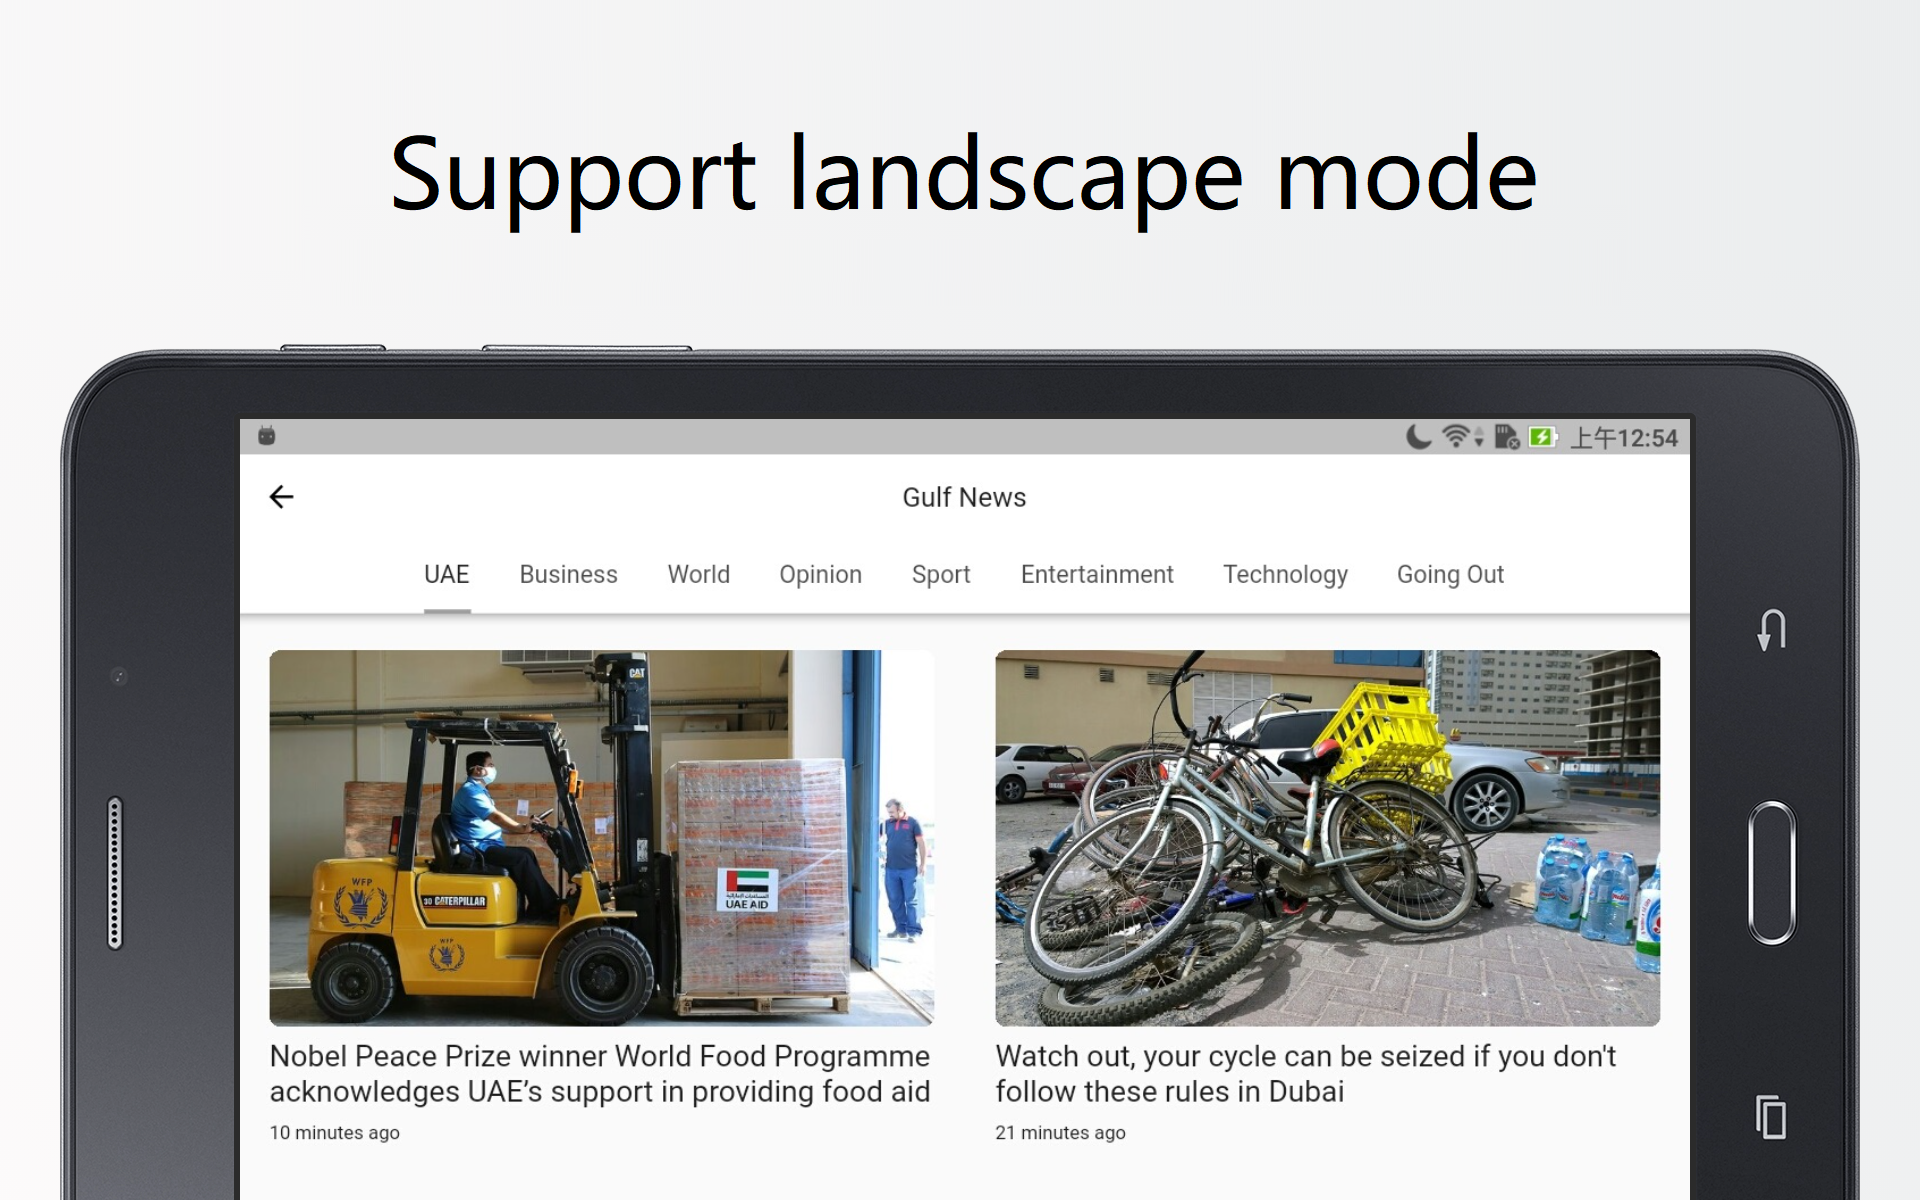This screenshot has height=1200, width=1920.
Task: Tap the tablet's home button
Action: [1772, 873]
